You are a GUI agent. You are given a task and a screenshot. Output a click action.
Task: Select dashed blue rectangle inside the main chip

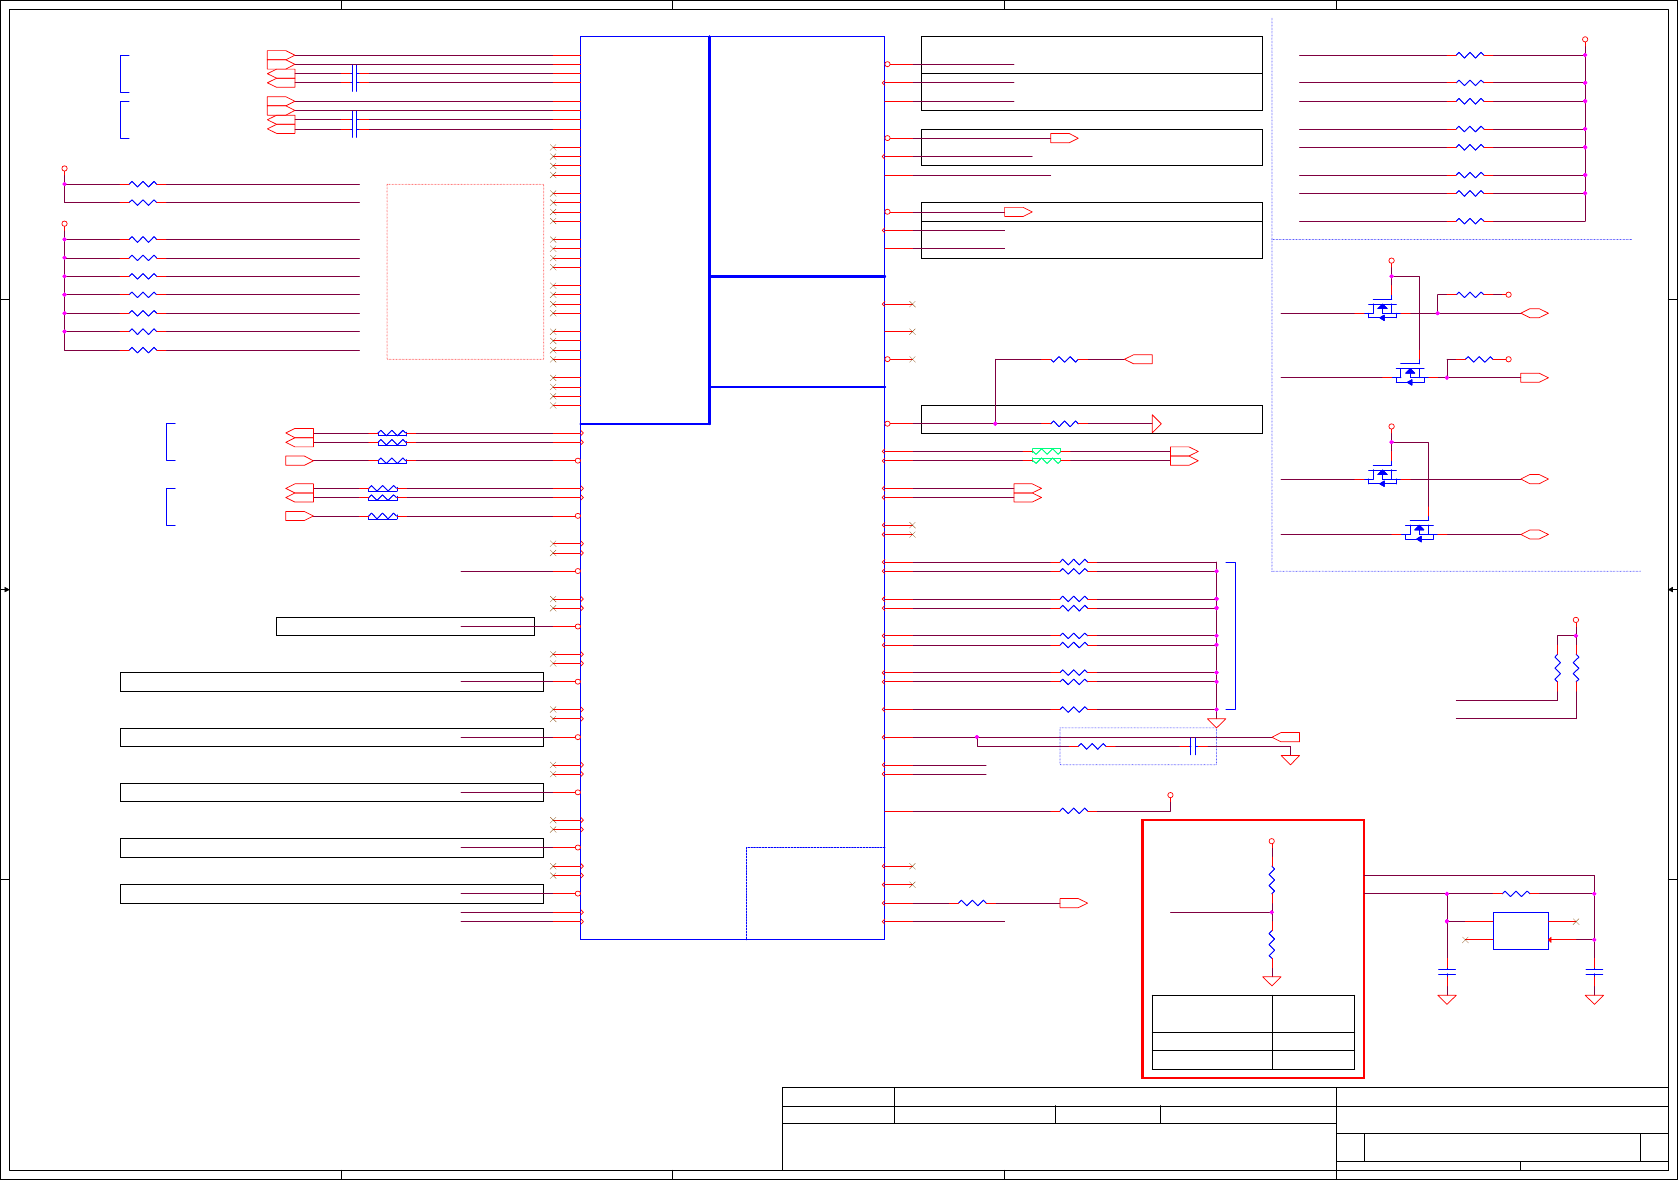click(815, 893)
